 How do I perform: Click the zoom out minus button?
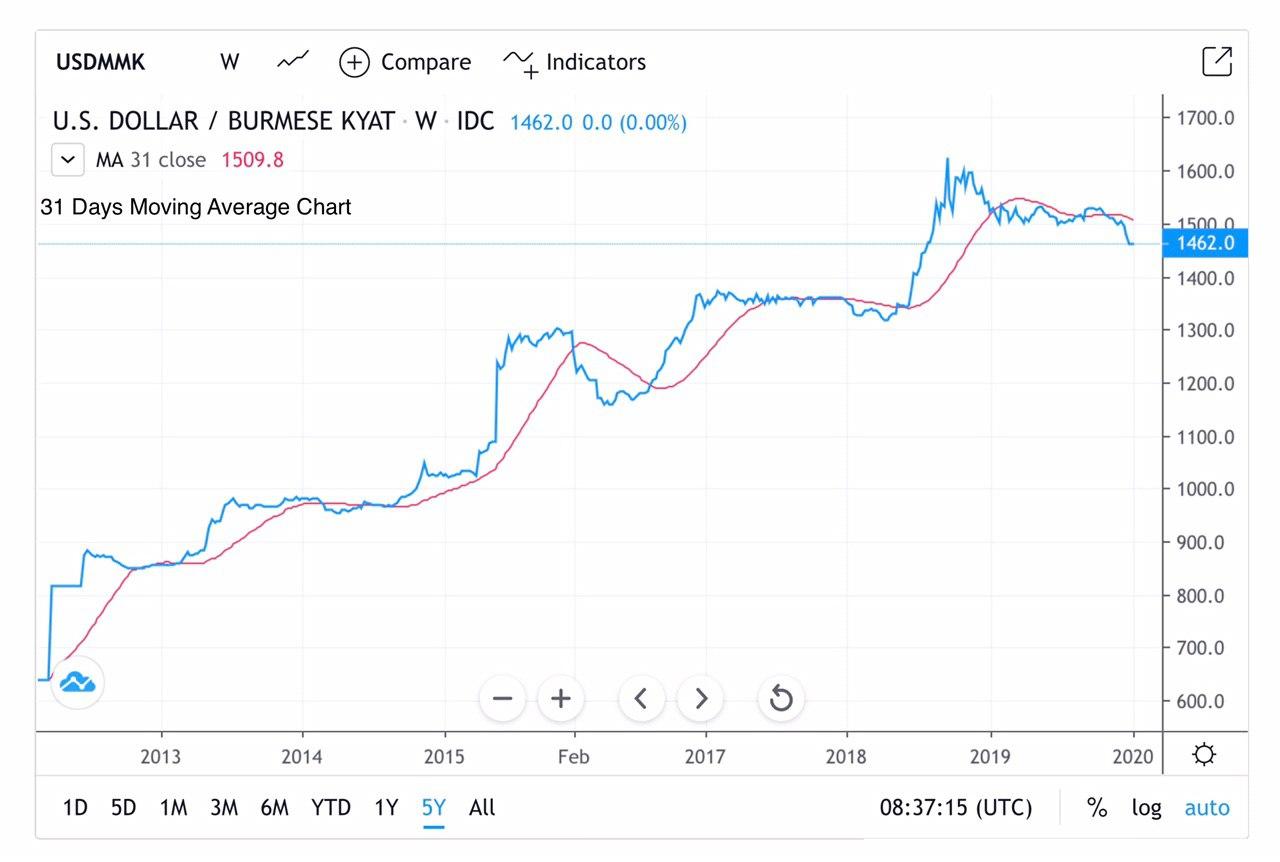coord(503,698)
